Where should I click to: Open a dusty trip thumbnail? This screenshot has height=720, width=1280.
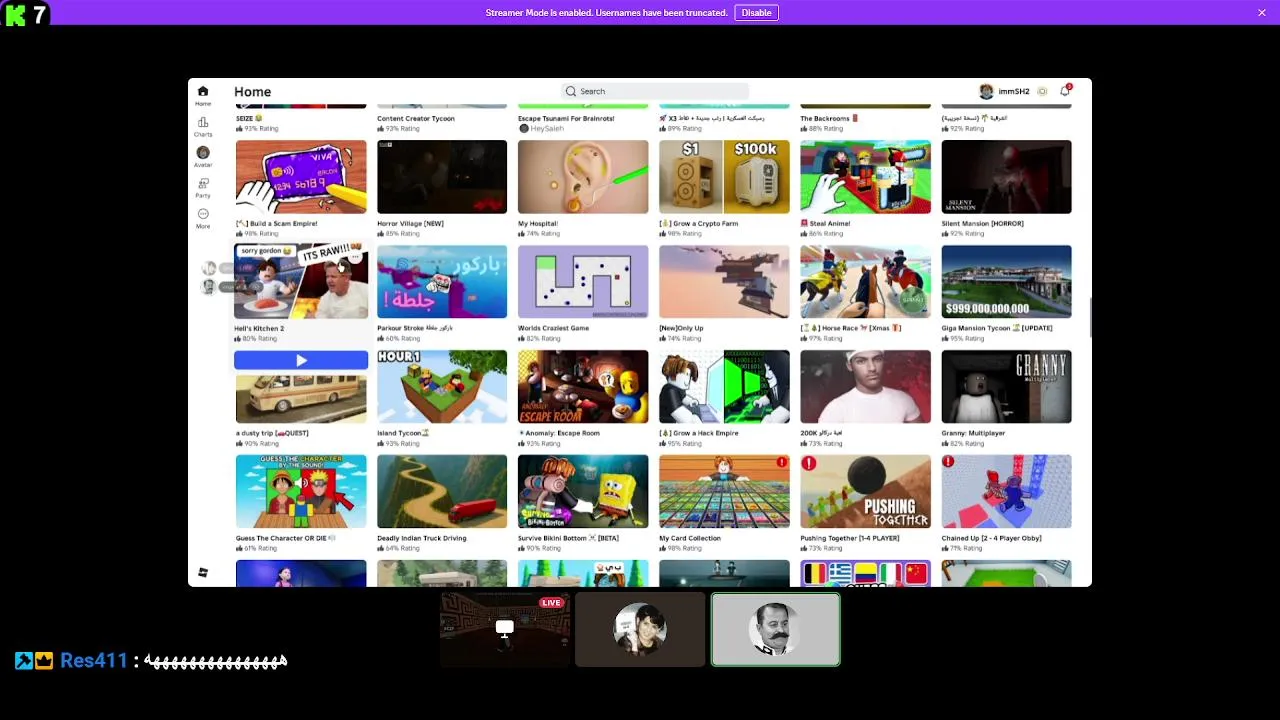(301, 397)
